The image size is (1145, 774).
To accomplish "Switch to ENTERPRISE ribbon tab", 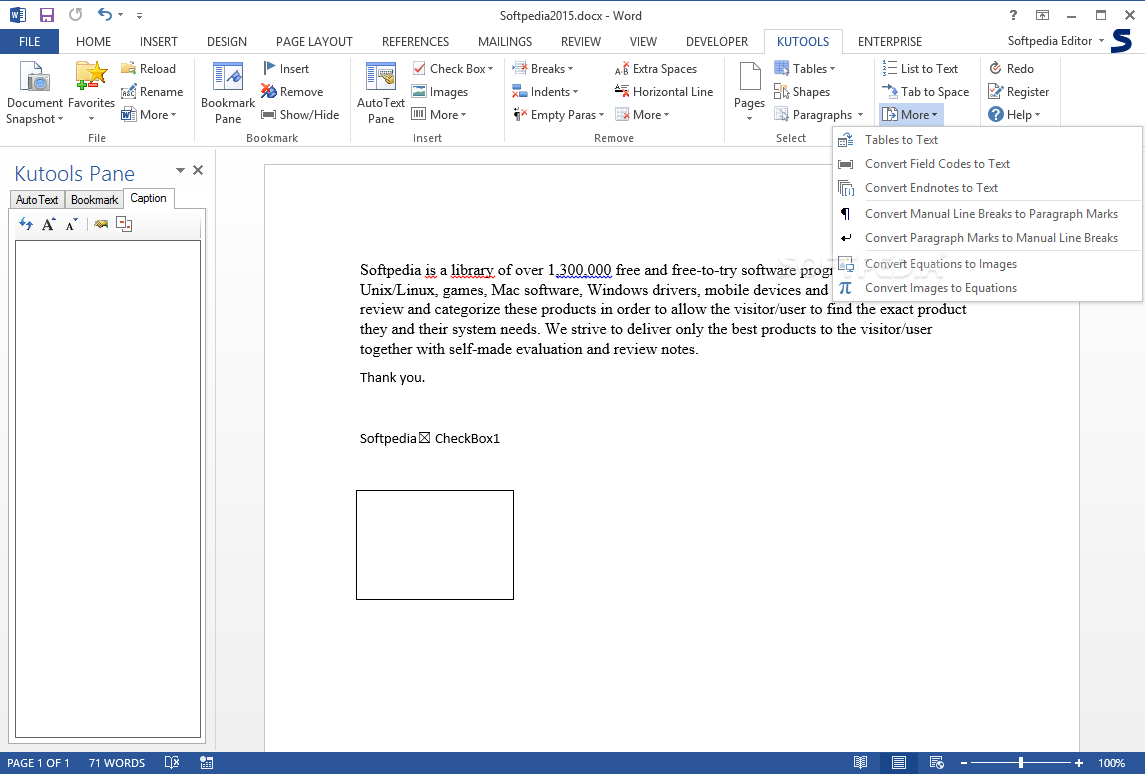I will [889, 42].
